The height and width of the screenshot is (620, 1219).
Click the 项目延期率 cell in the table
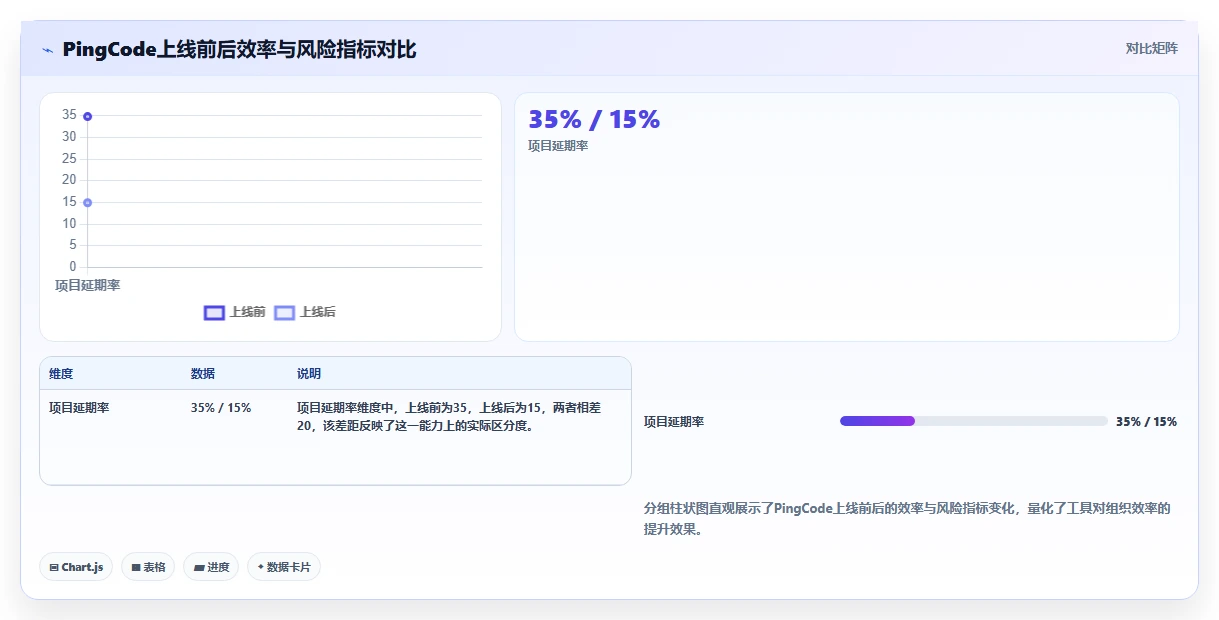pyautogui.click(x=79, y=408)
